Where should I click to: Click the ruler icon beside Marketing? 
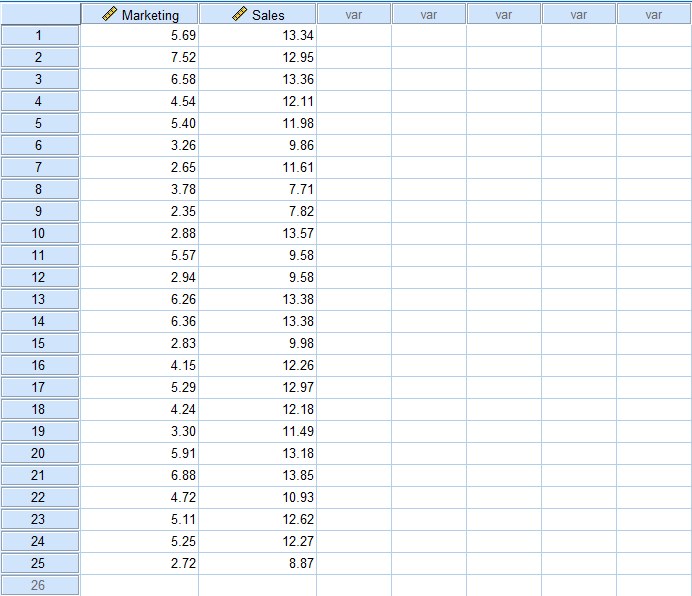tap(110, 15)
